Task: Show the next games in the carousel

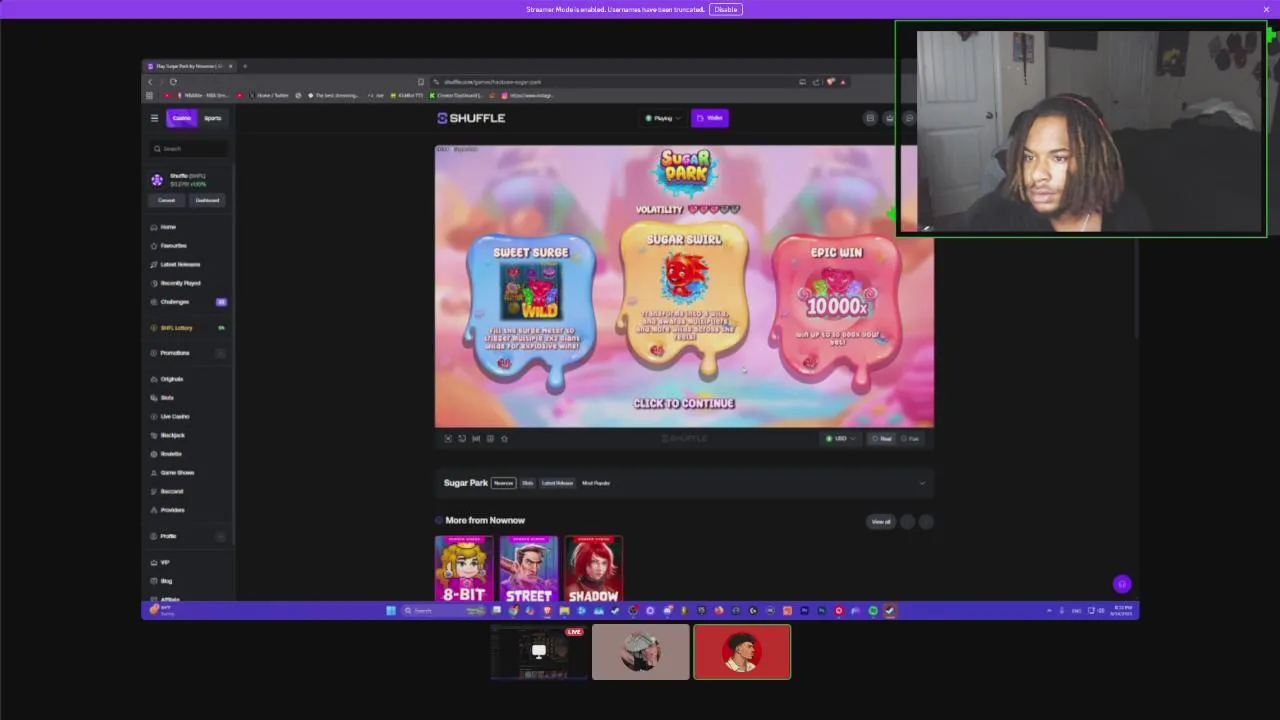Action: pos(926,521)
